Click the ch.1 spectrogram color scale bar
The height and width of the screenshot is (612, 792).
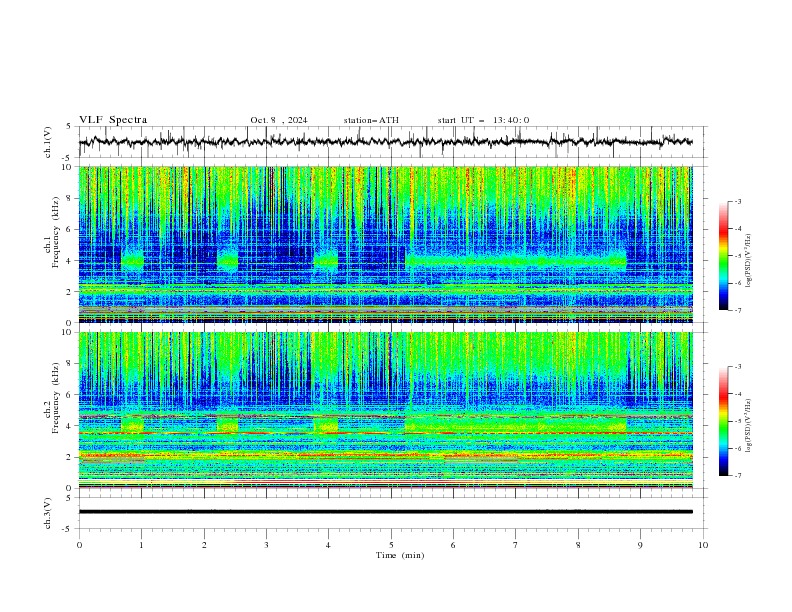point(724,256)
